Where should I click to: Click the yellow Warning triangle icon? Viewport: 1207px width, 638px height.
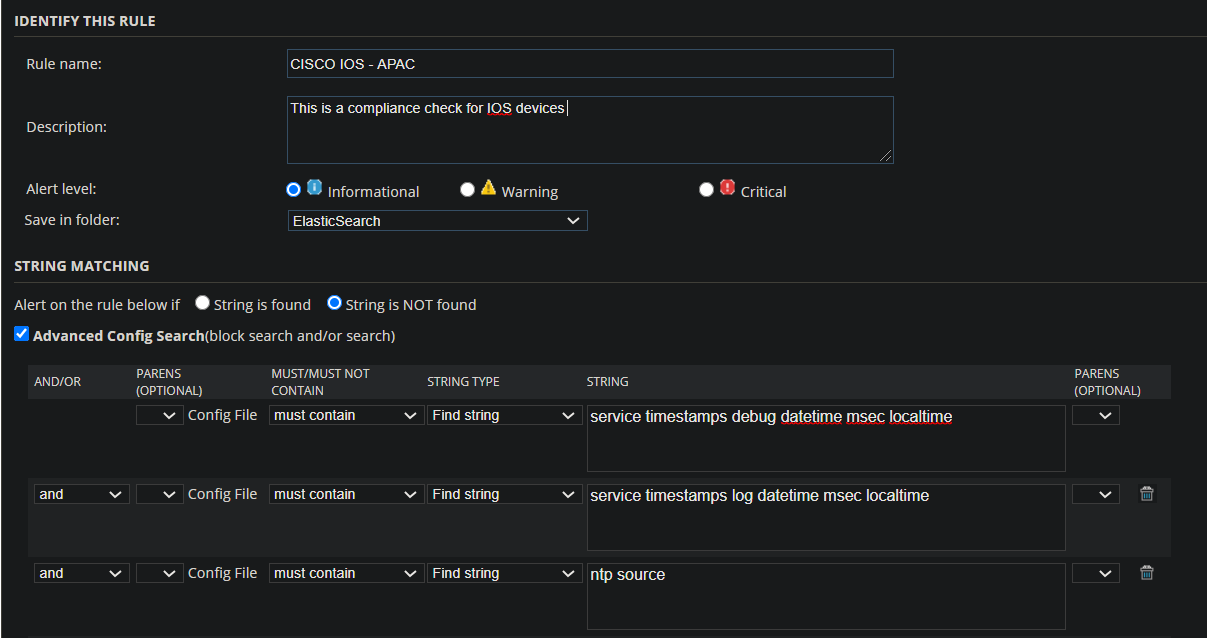pyautogui.click(x=488, y=187)
